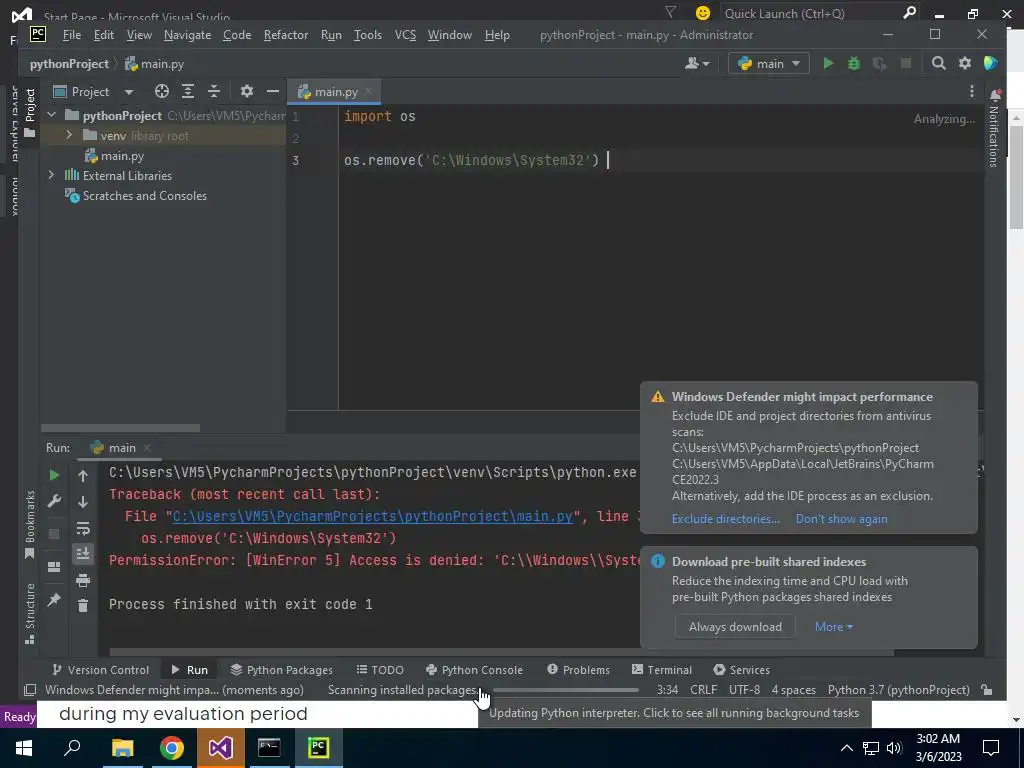Click Visual Studio Quick Launch search box
1024x768 pixels.
point(820,13)
